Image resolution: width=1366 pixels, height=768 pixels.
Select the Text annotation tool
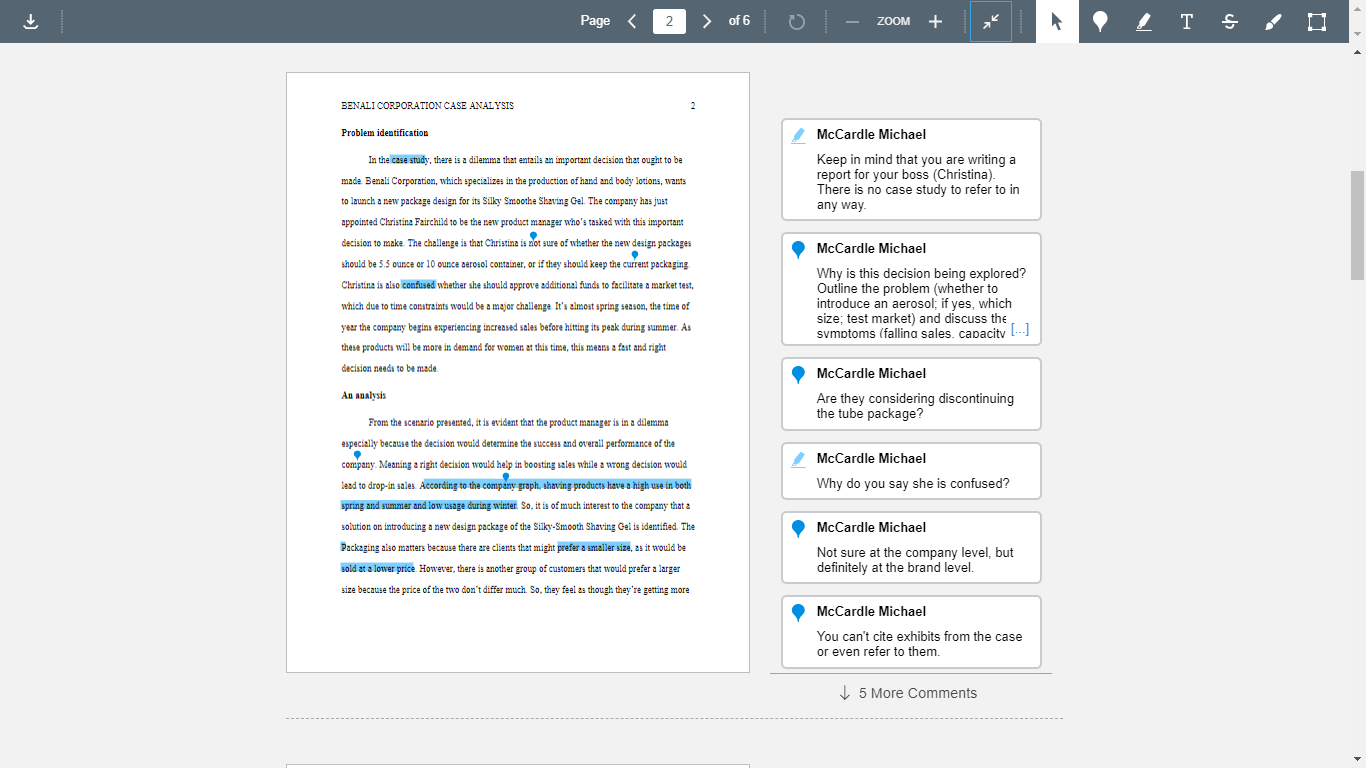(x=1187, y=21)
